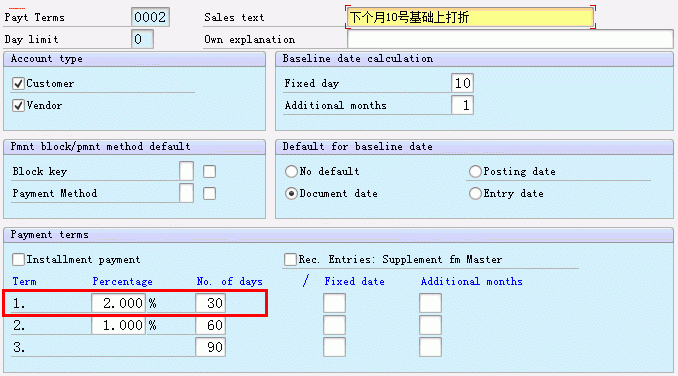Click the Payment terms group title
Image resolution: width=678 pixels, height=376 pixels.
click(49, 235)
